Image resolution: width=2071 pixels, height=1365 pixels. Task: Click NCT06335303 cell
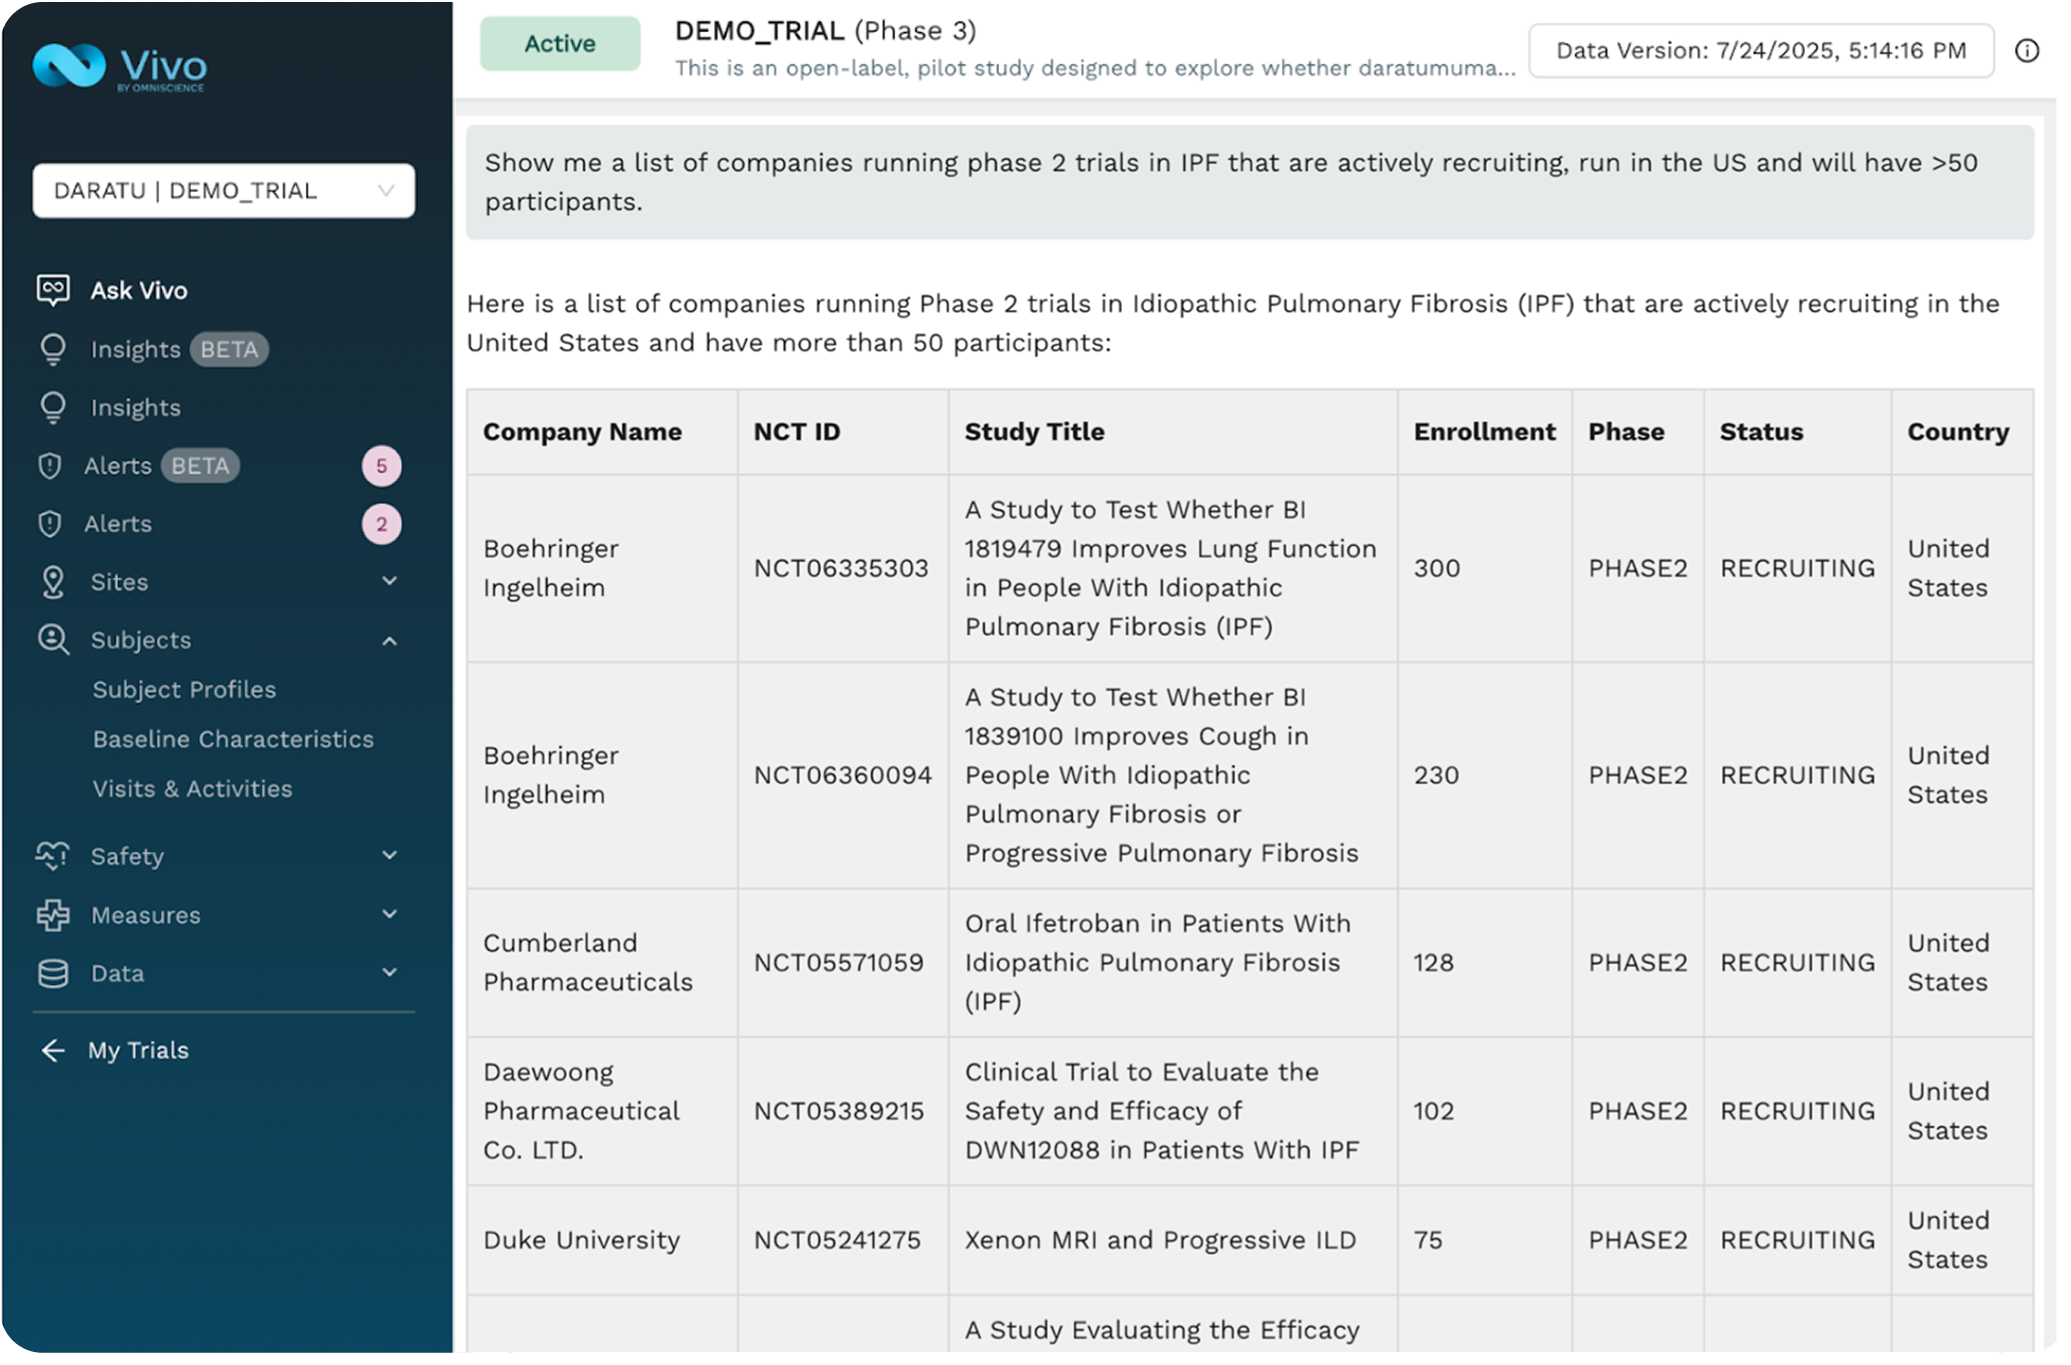(841, 568)
